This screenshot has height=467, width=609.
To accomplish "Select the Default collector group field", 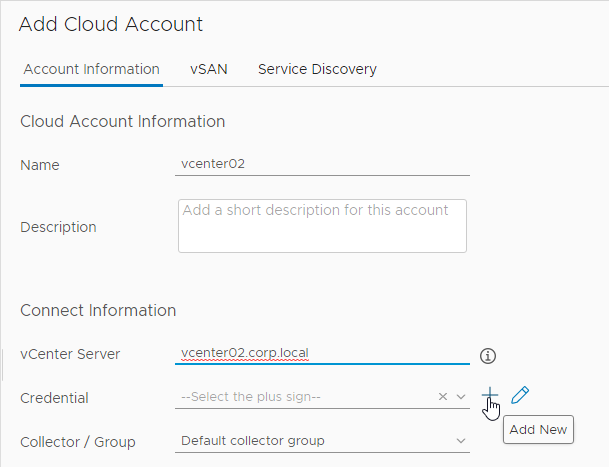I will [322, 441].
